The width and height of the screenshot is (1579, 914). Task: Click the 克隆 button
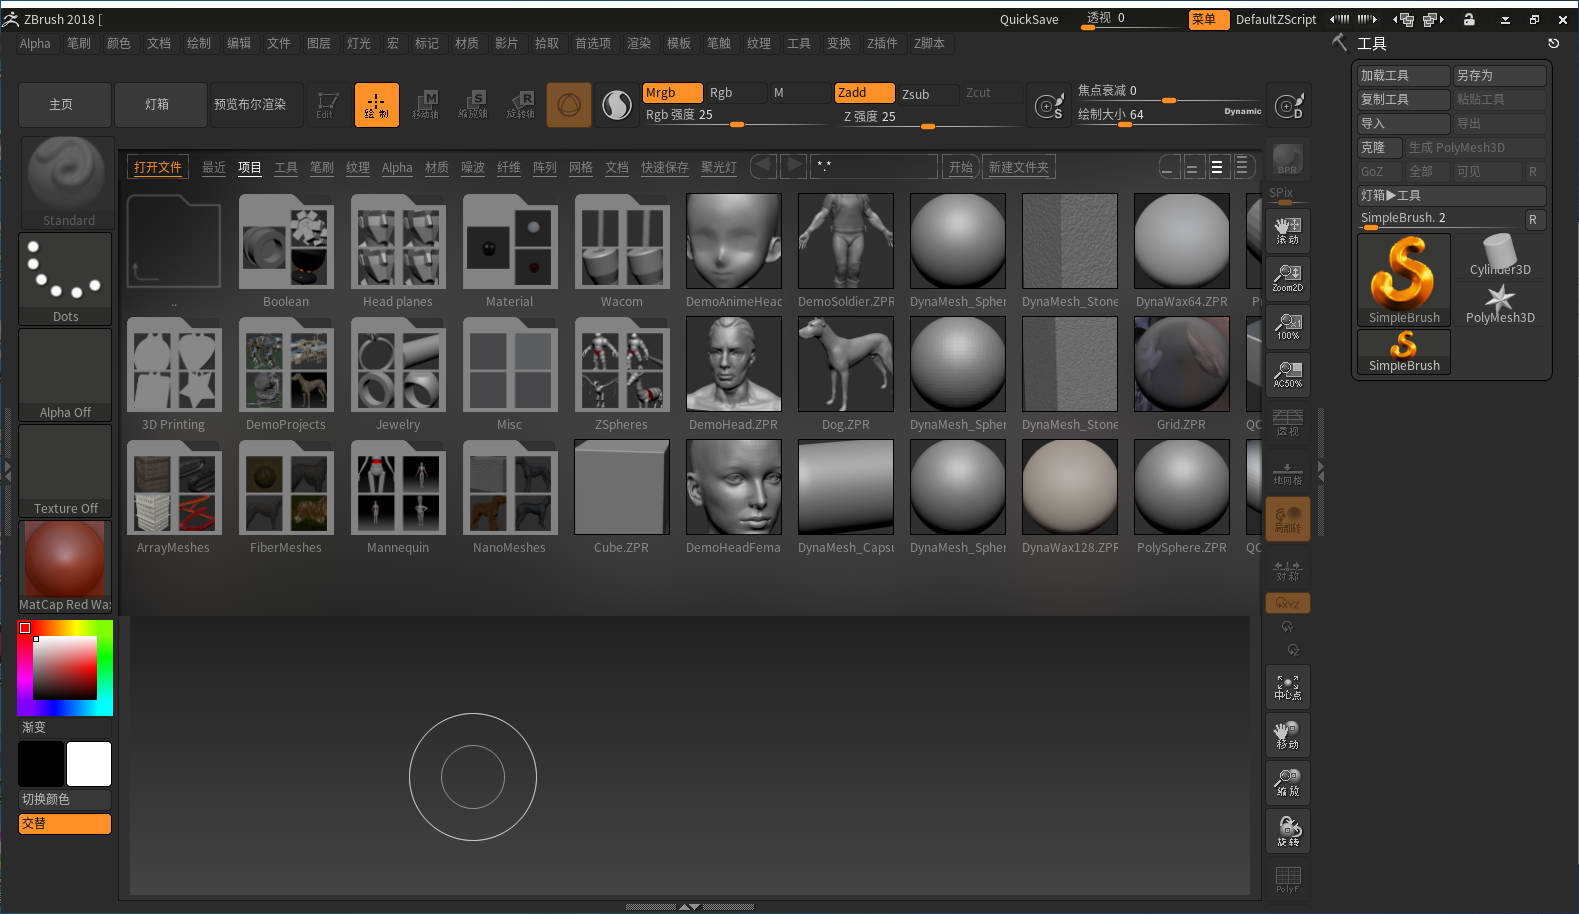click(1379, 147)
